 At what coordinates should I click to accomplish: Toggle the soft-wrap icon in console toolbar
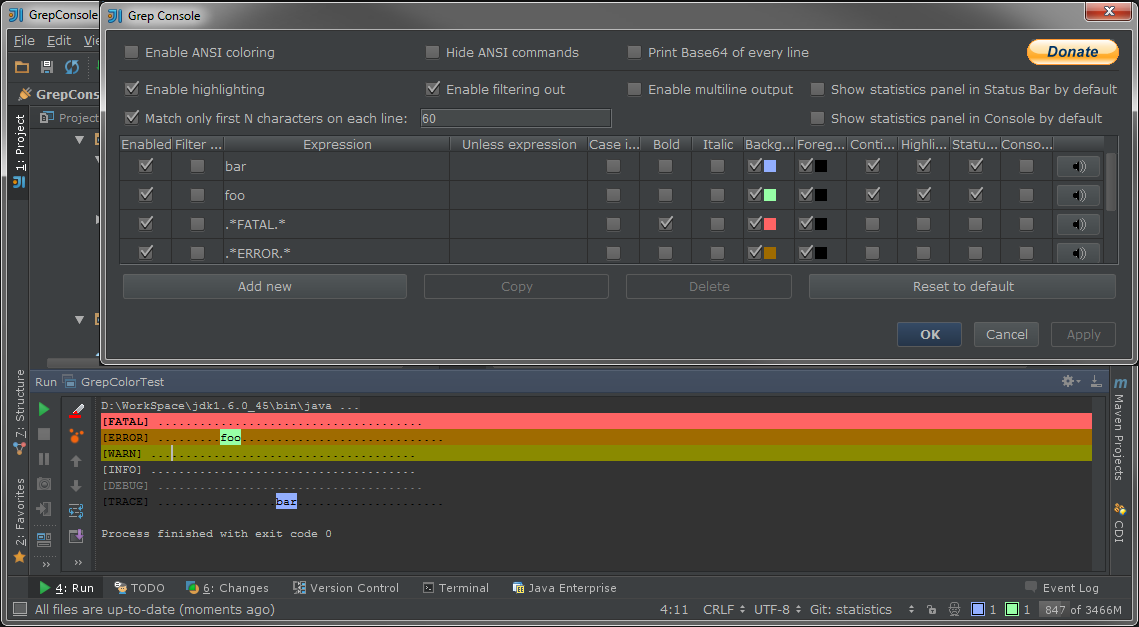click(76, 511)
